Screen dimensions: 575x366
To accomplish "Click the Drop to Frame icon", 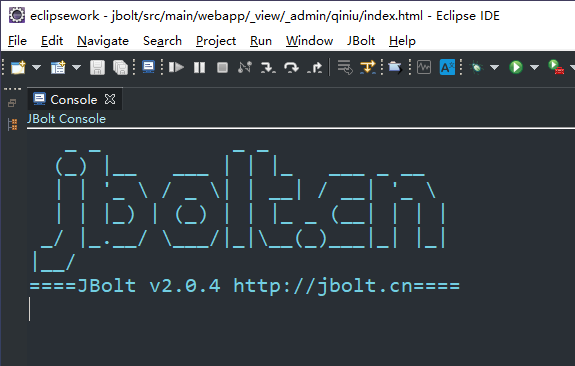I will tap(345, 67).
